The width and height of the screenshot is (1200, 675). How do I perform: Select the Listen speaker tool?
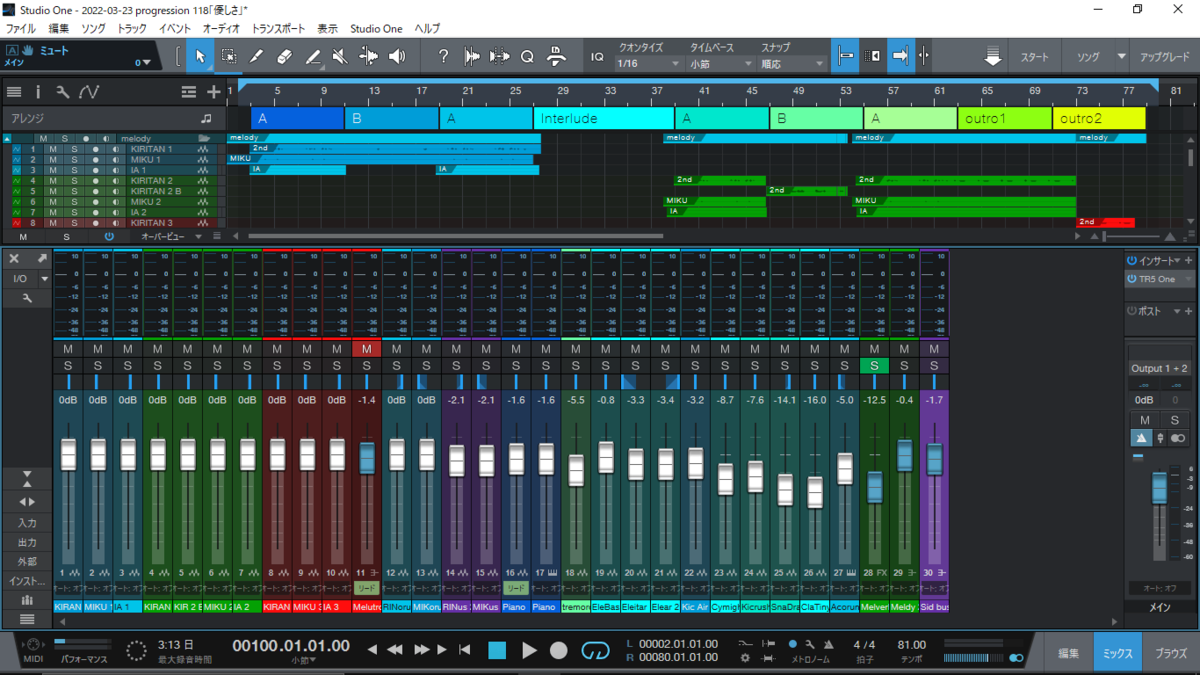tap(397, 56)
